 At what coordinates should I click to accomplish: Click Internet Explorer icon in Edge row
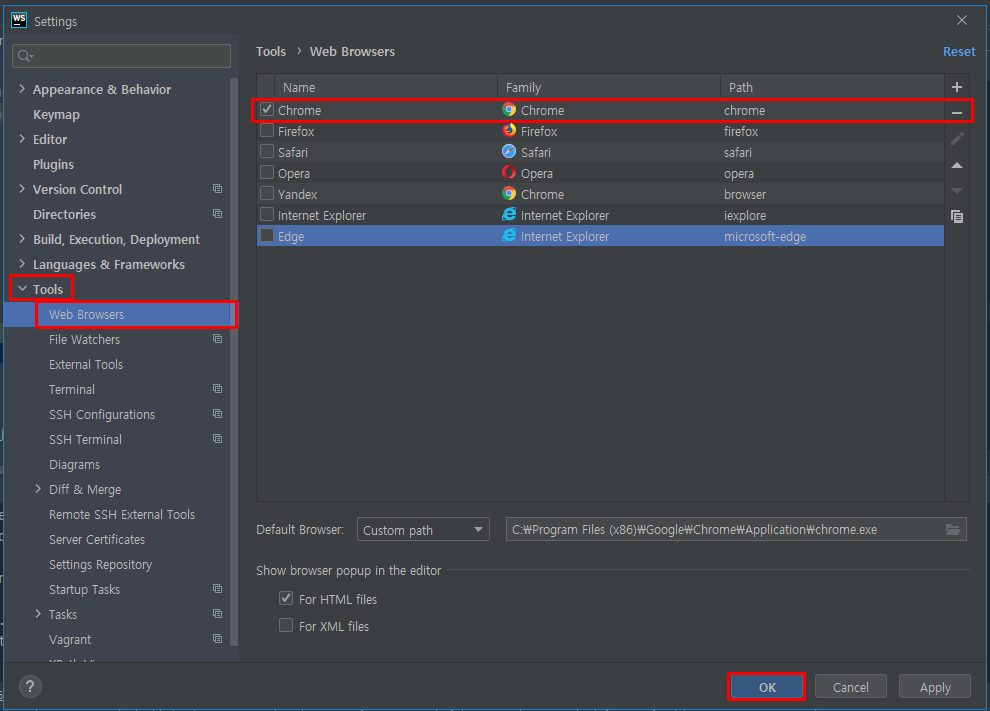[x=509, y=236]
